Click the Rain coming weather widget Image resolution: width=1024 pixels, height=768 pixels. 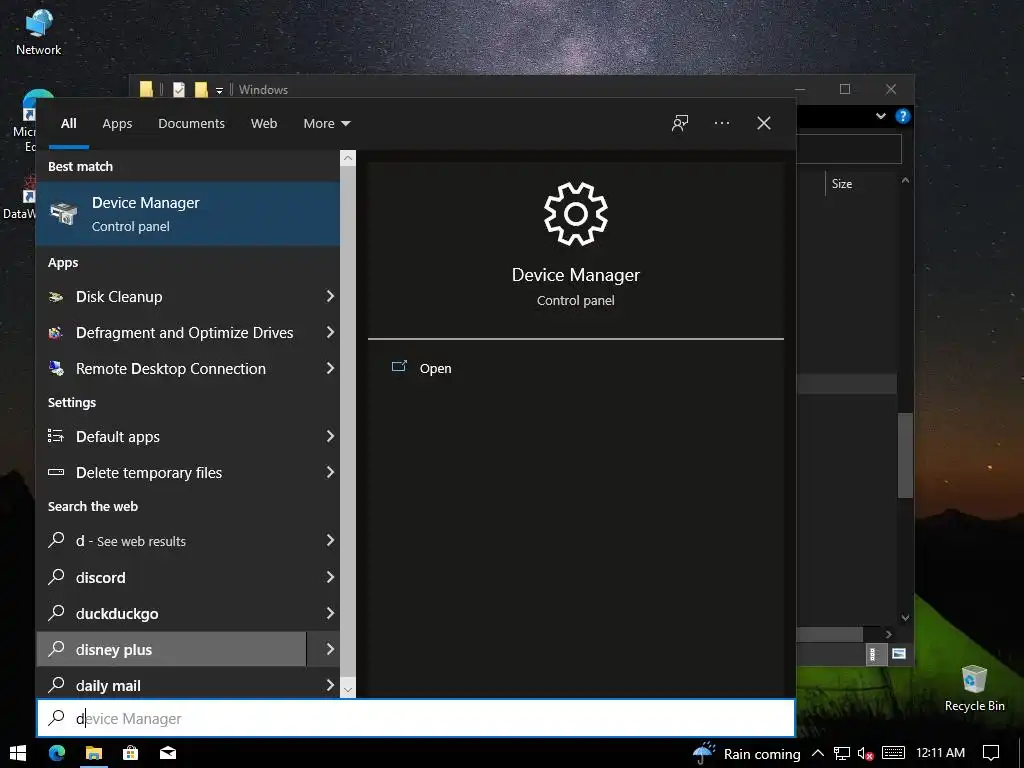tap(747, 754)
